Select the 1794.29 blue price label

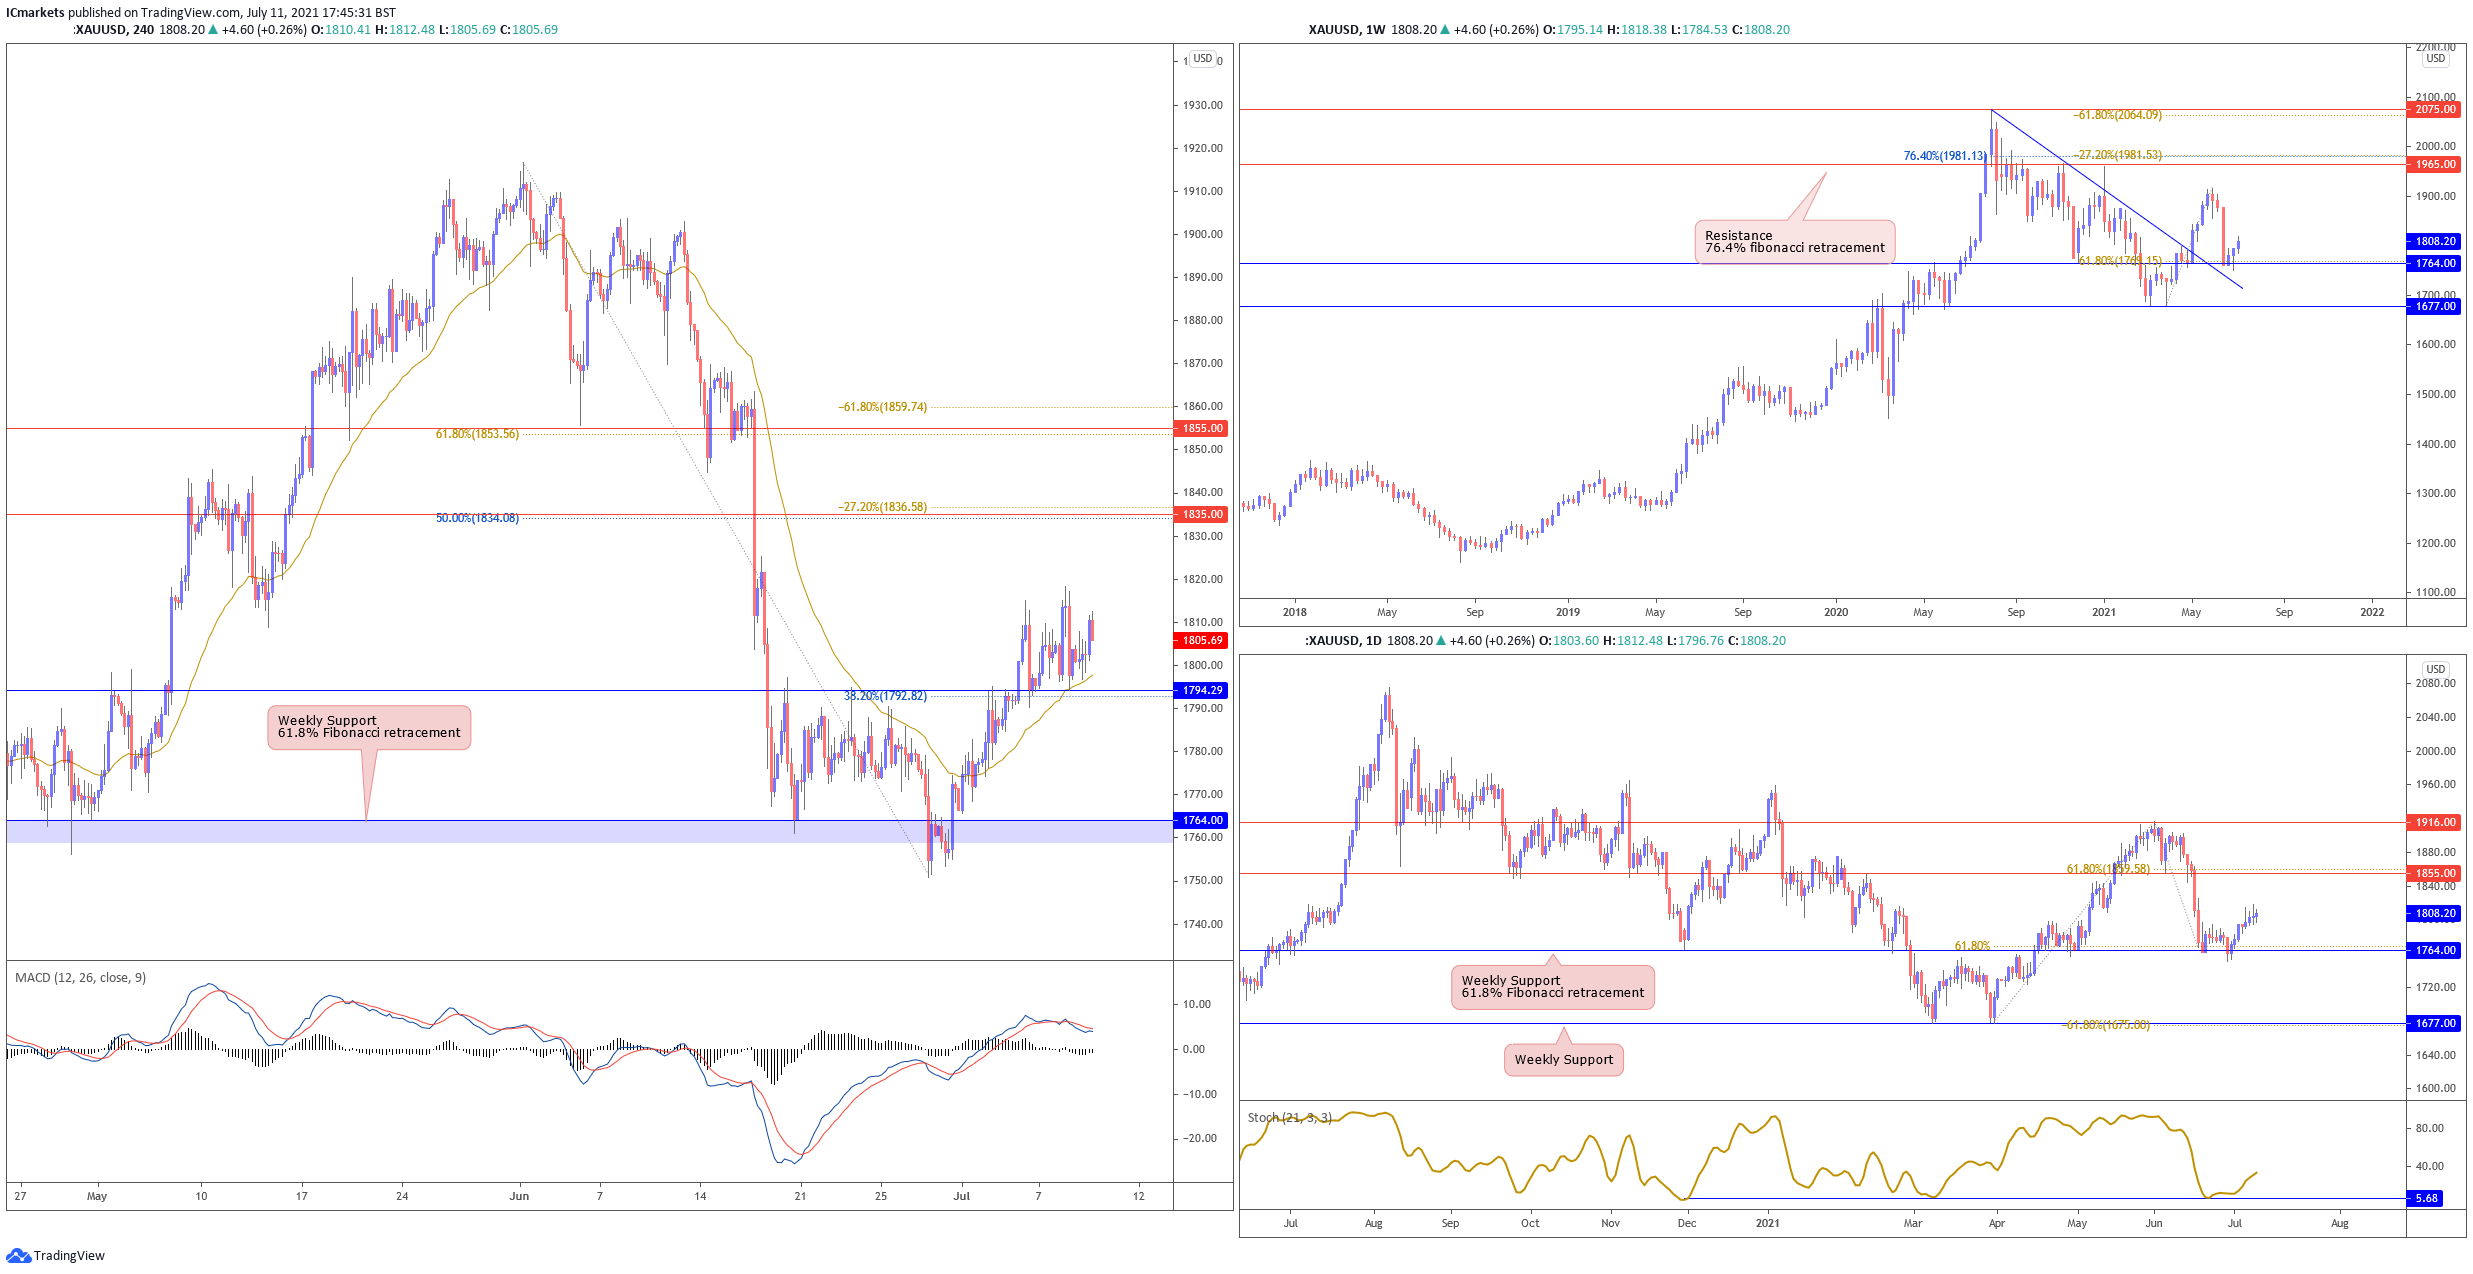point(1202,690)
